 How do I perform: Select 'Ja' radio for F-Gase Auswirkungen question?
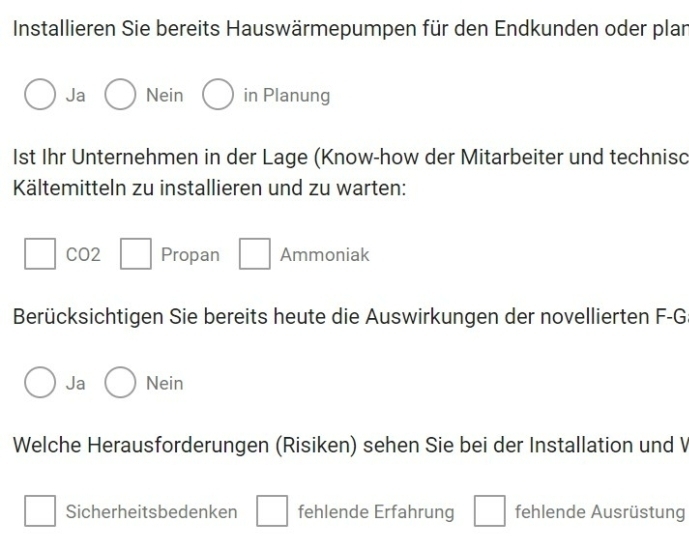click(x=40, y=383)
